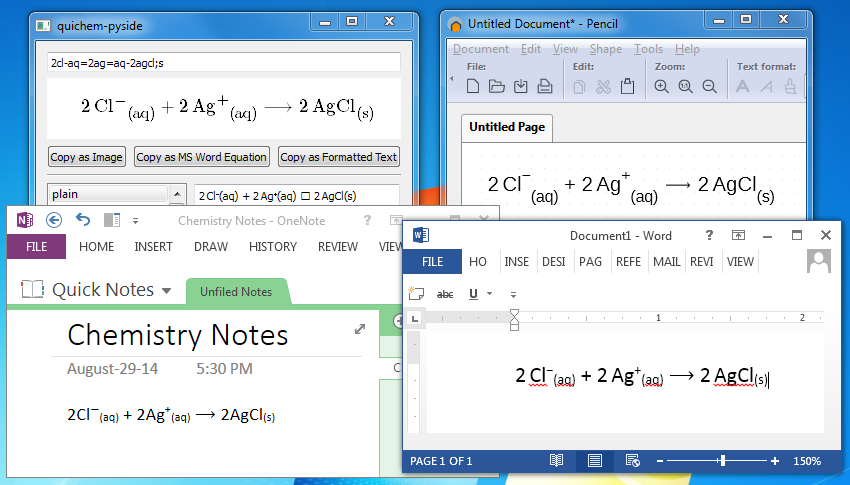Zoom out using Pencil's magnifier minus icon

point(709,86)
